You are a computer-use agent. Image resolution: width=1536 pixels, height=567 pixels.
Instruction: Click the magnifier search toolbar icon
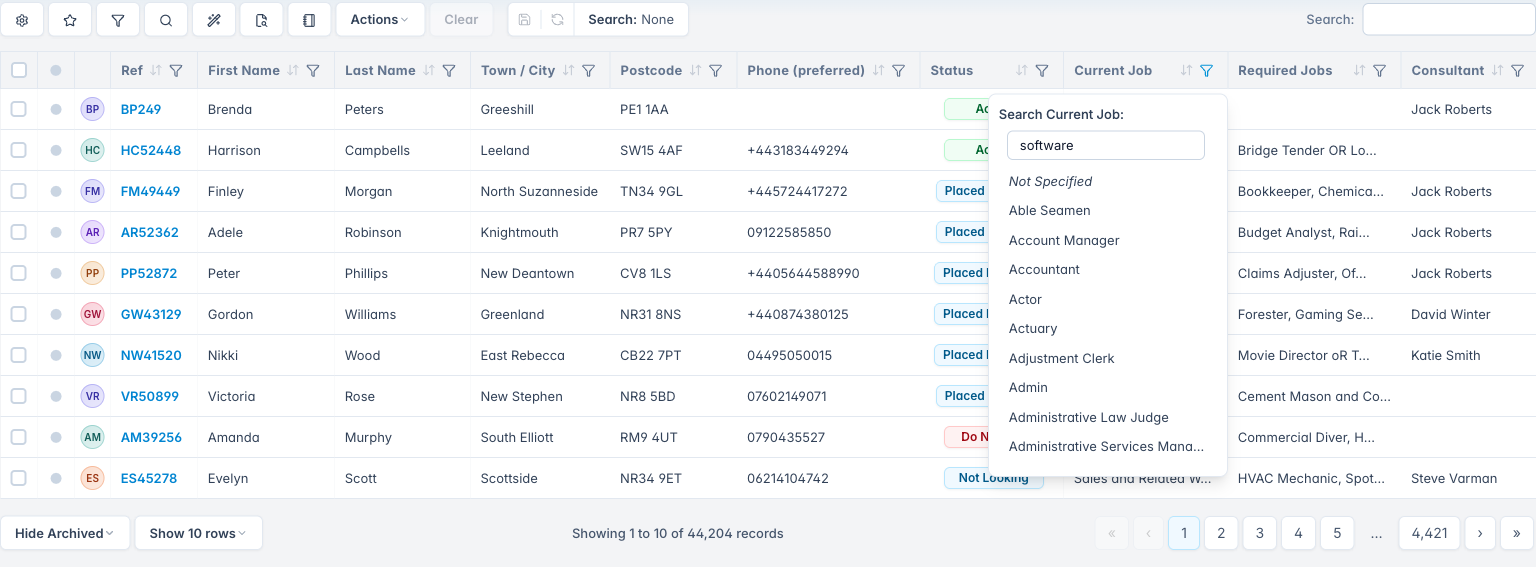point(166,20)
